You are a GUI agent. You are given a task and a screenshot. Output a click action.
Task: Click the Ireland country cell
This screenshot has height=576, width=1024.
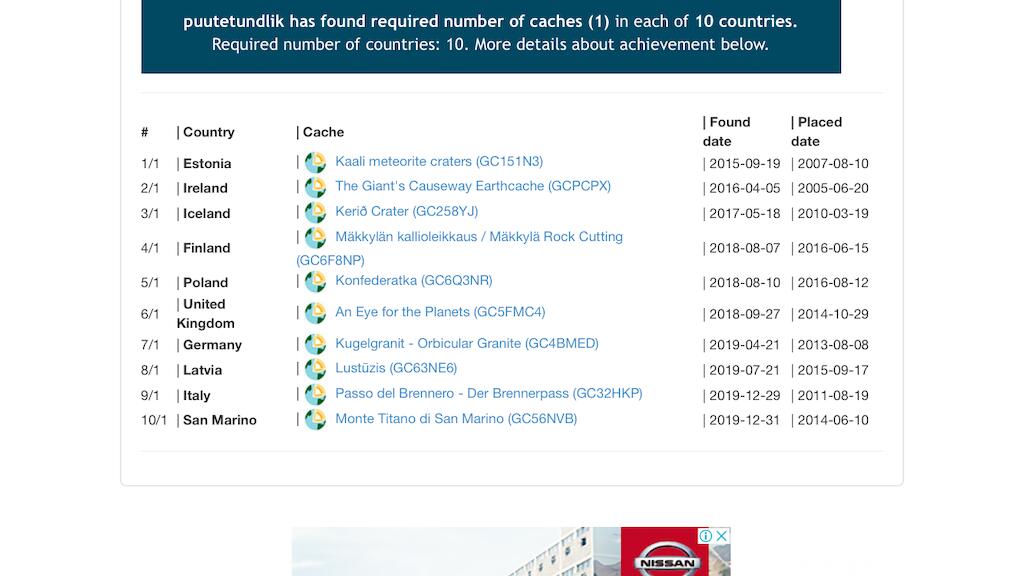click(x=205, y=188)
